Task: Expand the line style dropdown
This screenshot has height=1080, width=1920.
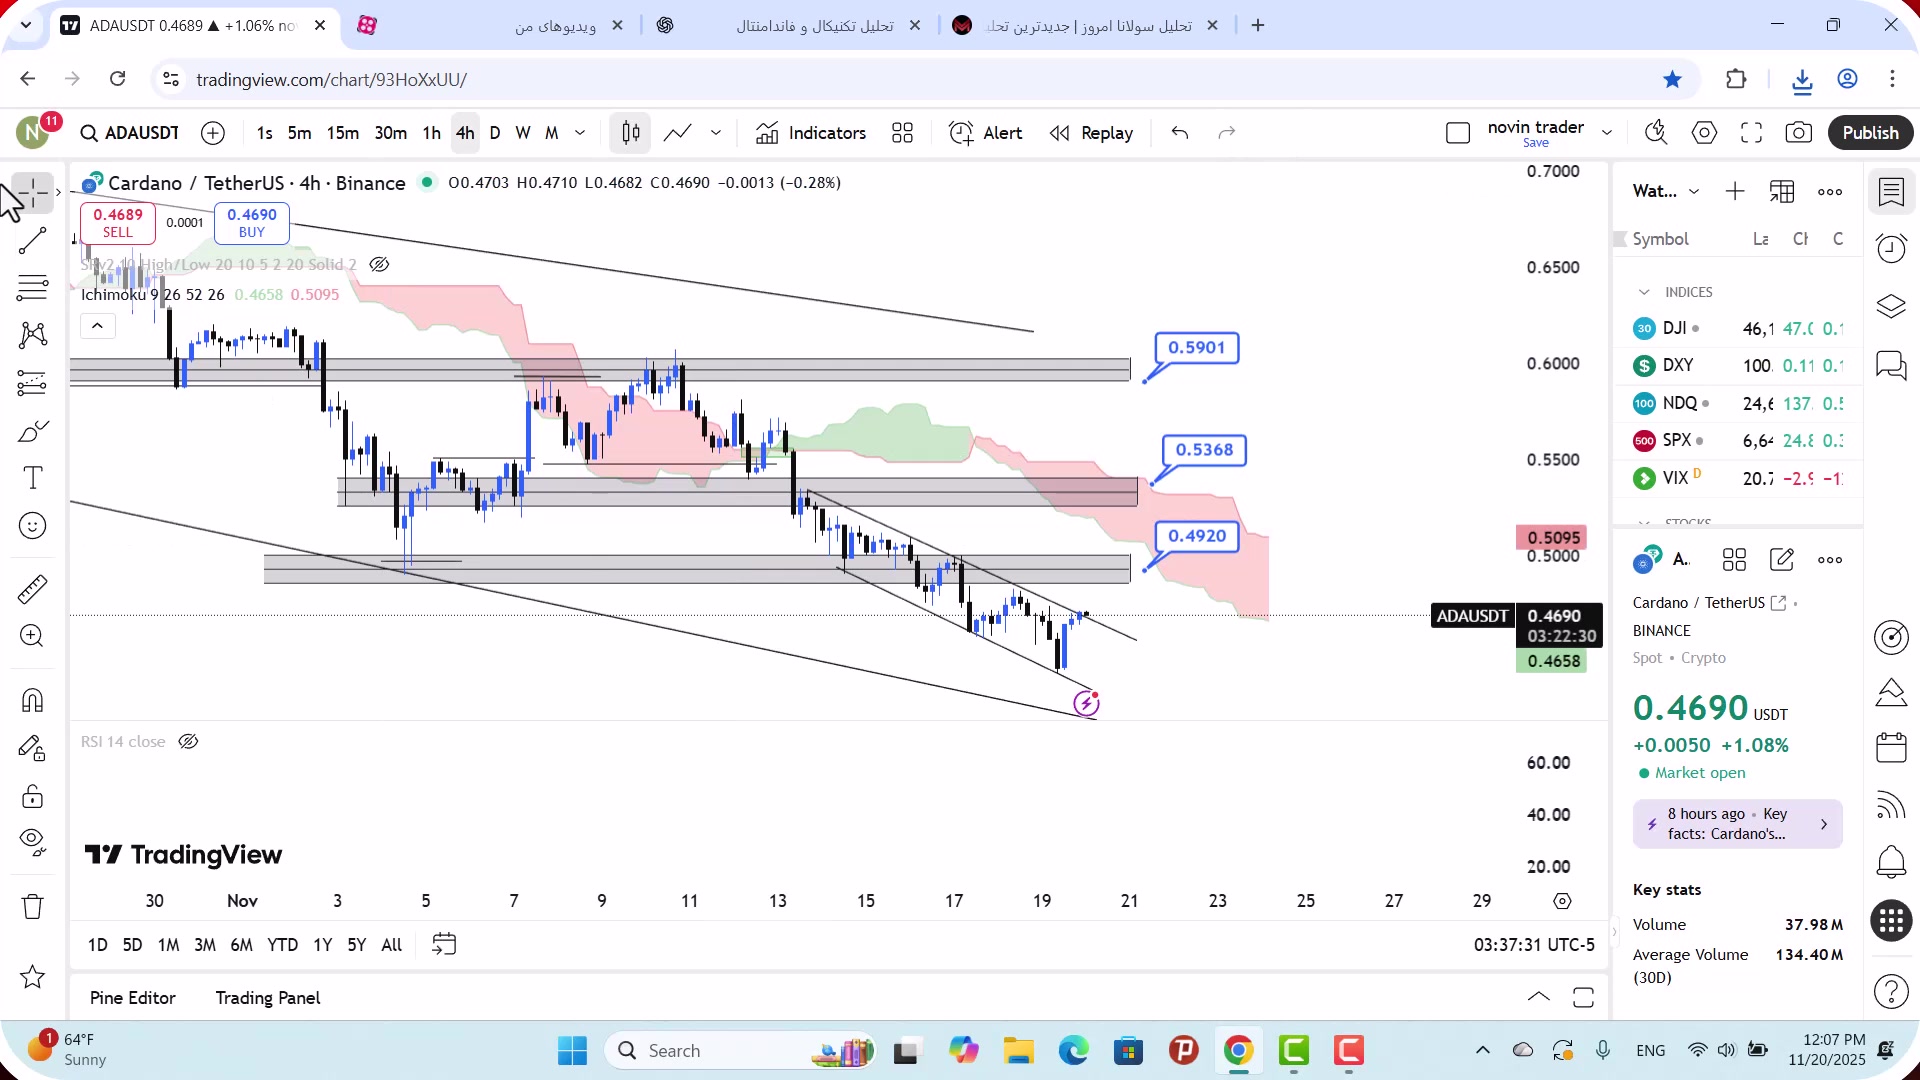Action: pyautogui.click(x=716, y=133)
